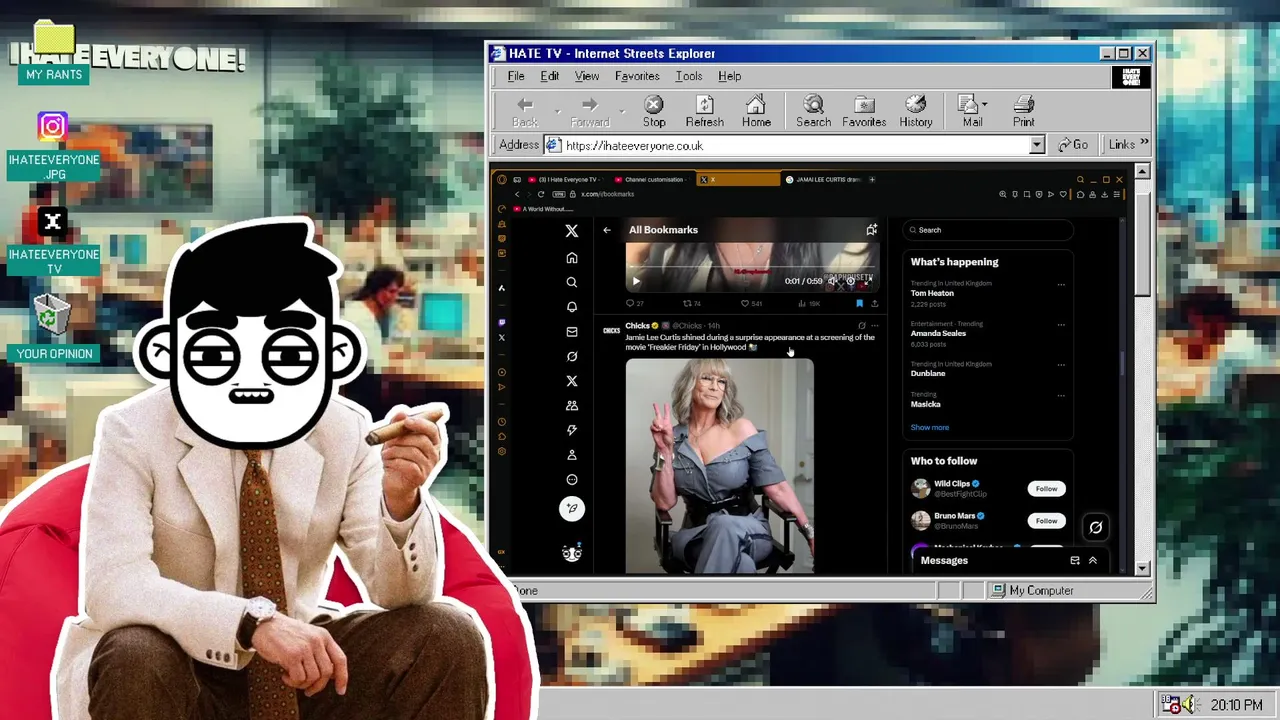1280x720 pixels.
Task: Like the post with 541 likes
Action: pyautogui.click(x=751, y=303)
